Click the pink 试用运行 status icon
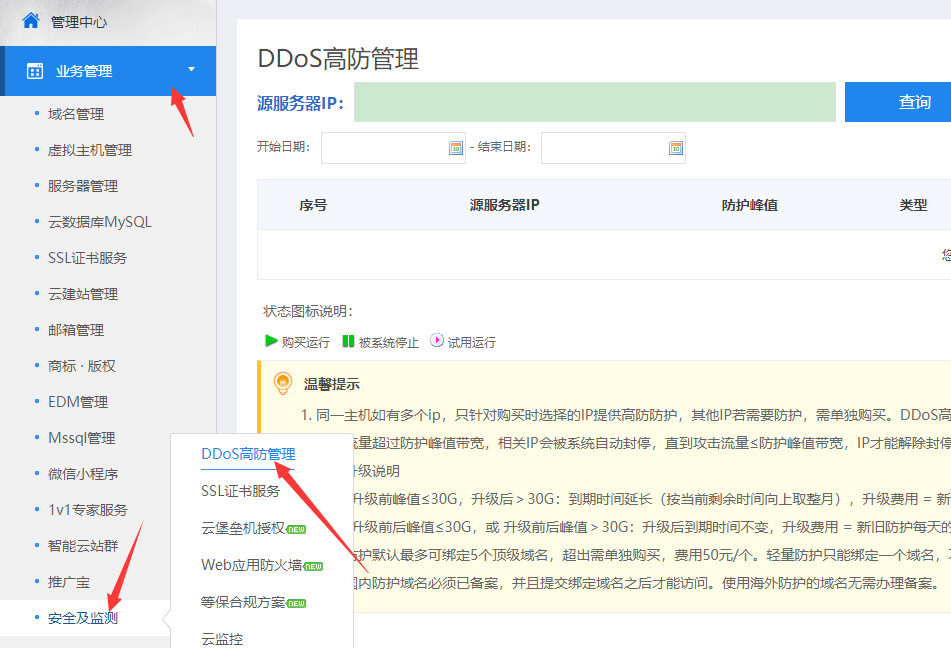Screen dimensions: 951x648 click(437, 341)
